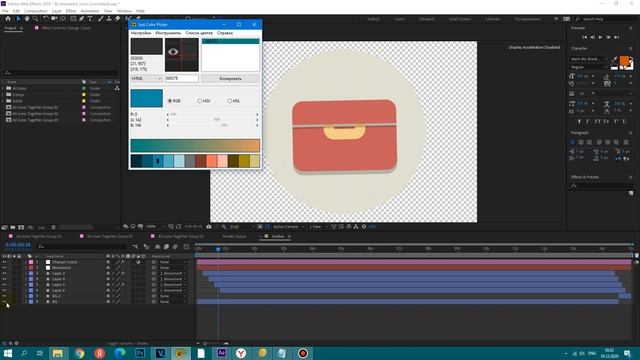
Task: Open the Effect menu
Action: [71, 11]
